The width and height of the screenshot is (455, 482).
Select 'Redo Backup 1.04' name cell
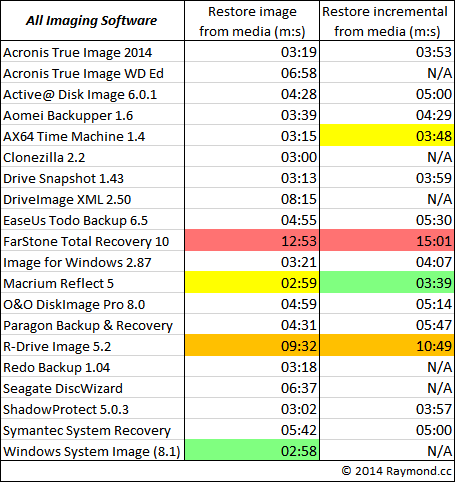tap(93, 367)
